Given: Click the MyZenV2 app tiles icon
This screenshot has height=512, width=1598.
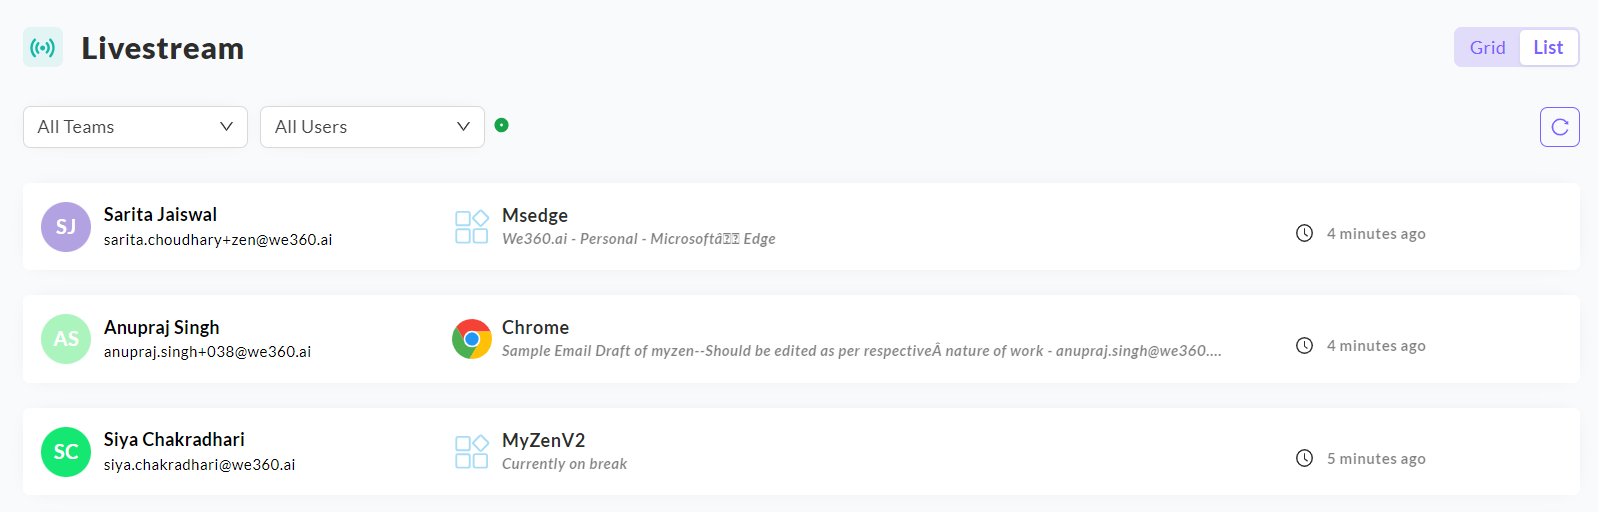Looking at the screenshot, I should point(472,452).
